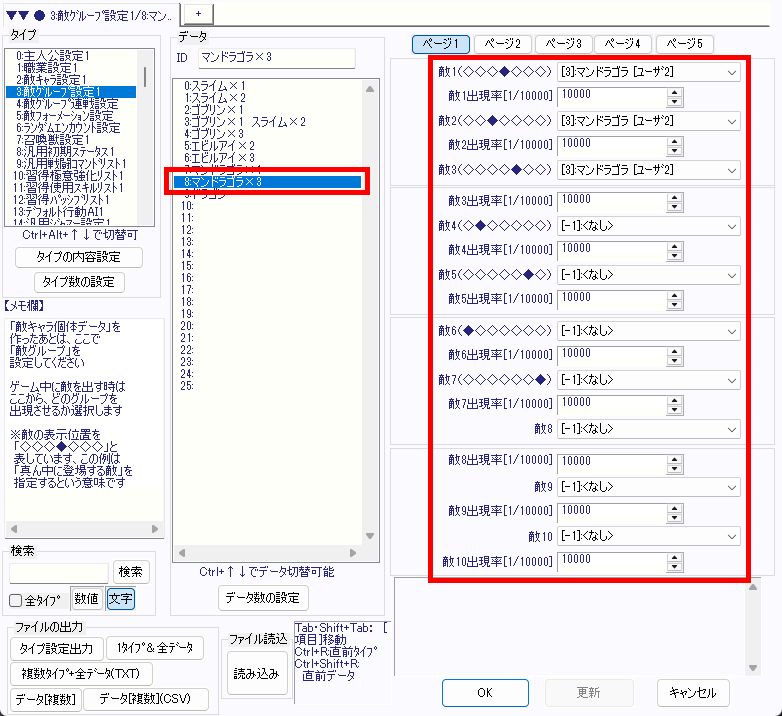Click the 読み込み file load button

tap(256, 673)
